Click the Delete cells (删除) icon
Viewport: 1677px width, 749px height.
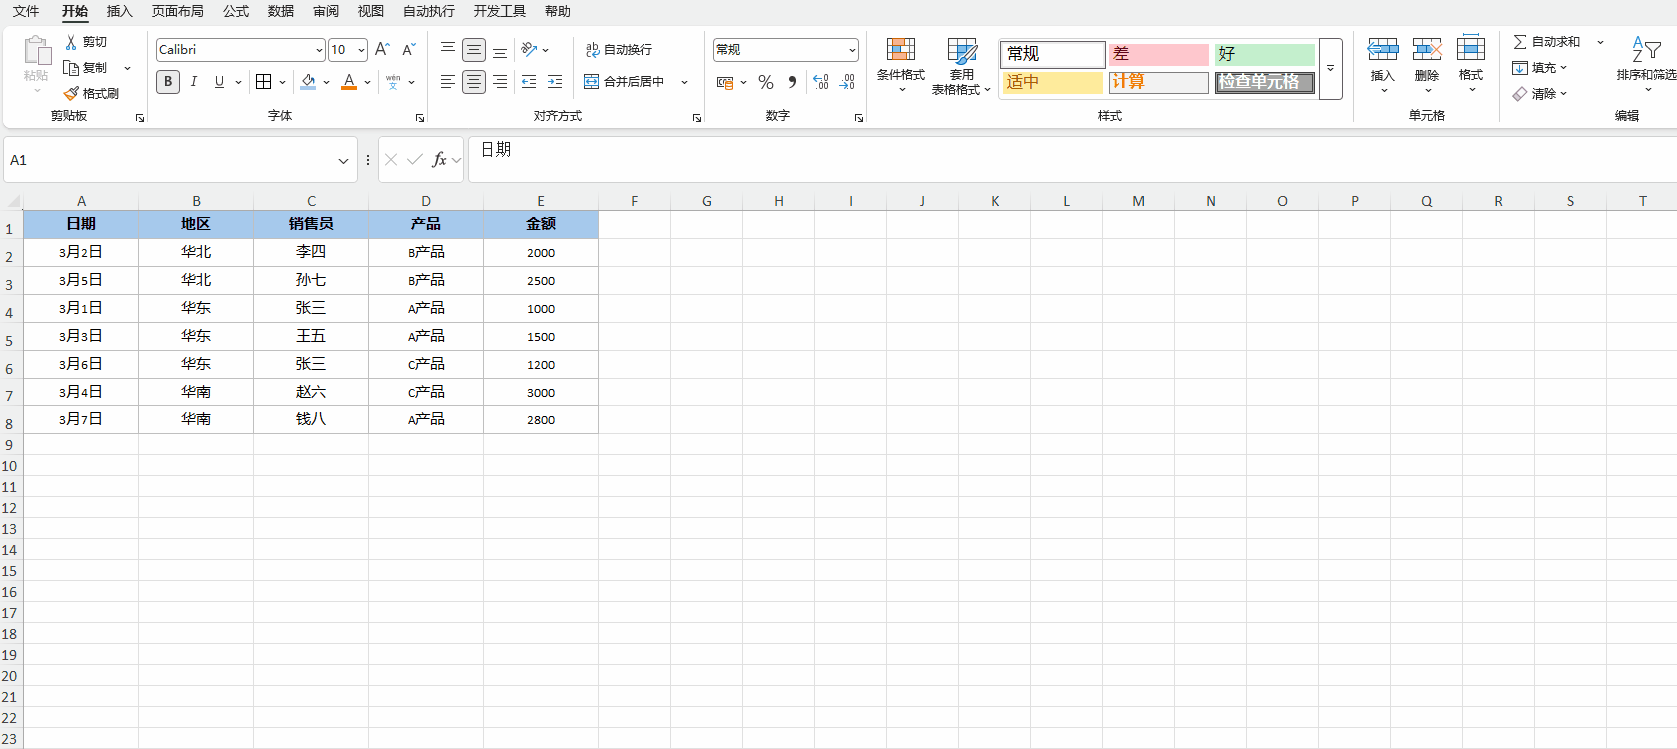click(x=1427, y=50)
